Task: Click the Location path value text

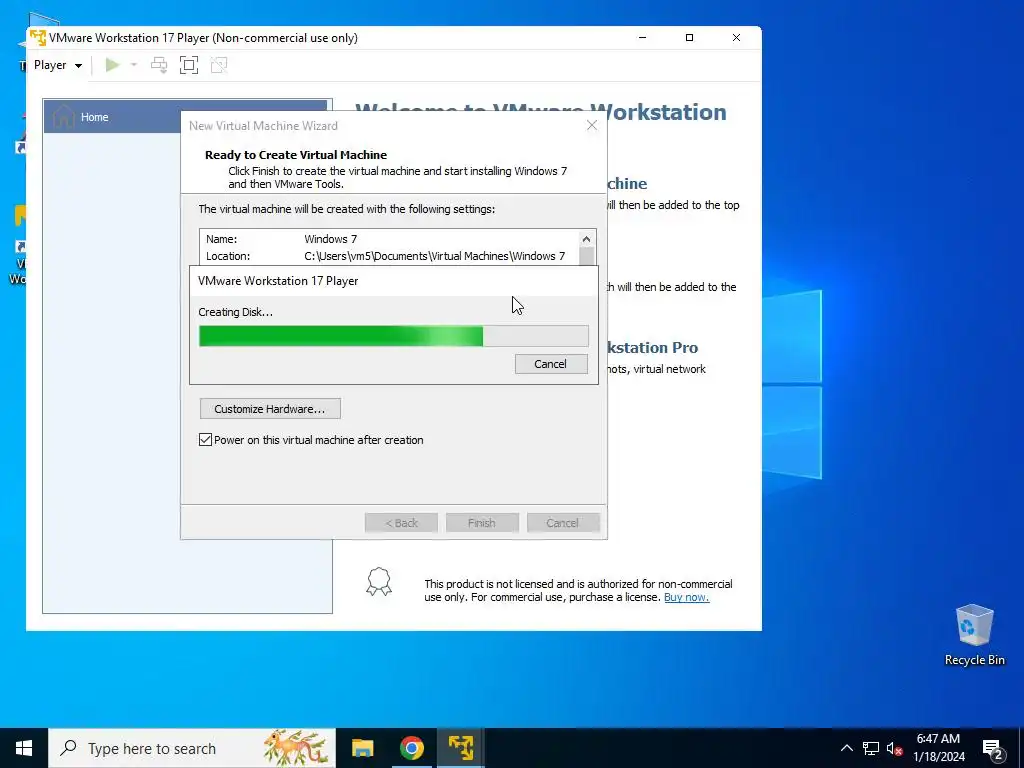Action: point(434,256)
